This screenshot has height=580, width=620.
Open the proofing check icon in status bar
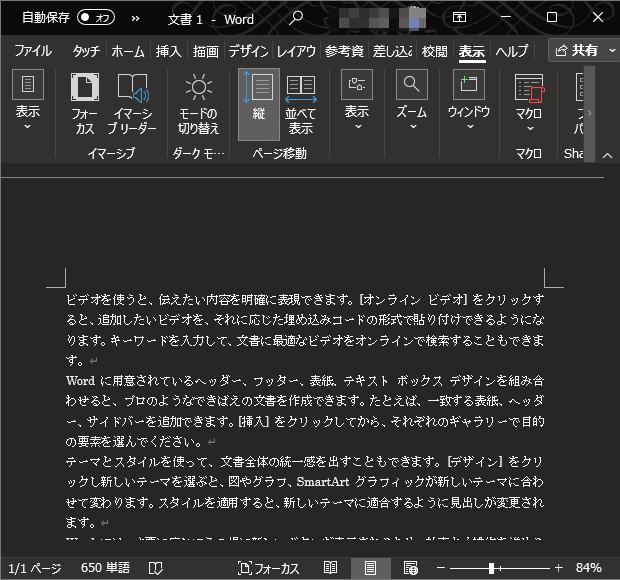pos(155,568)
